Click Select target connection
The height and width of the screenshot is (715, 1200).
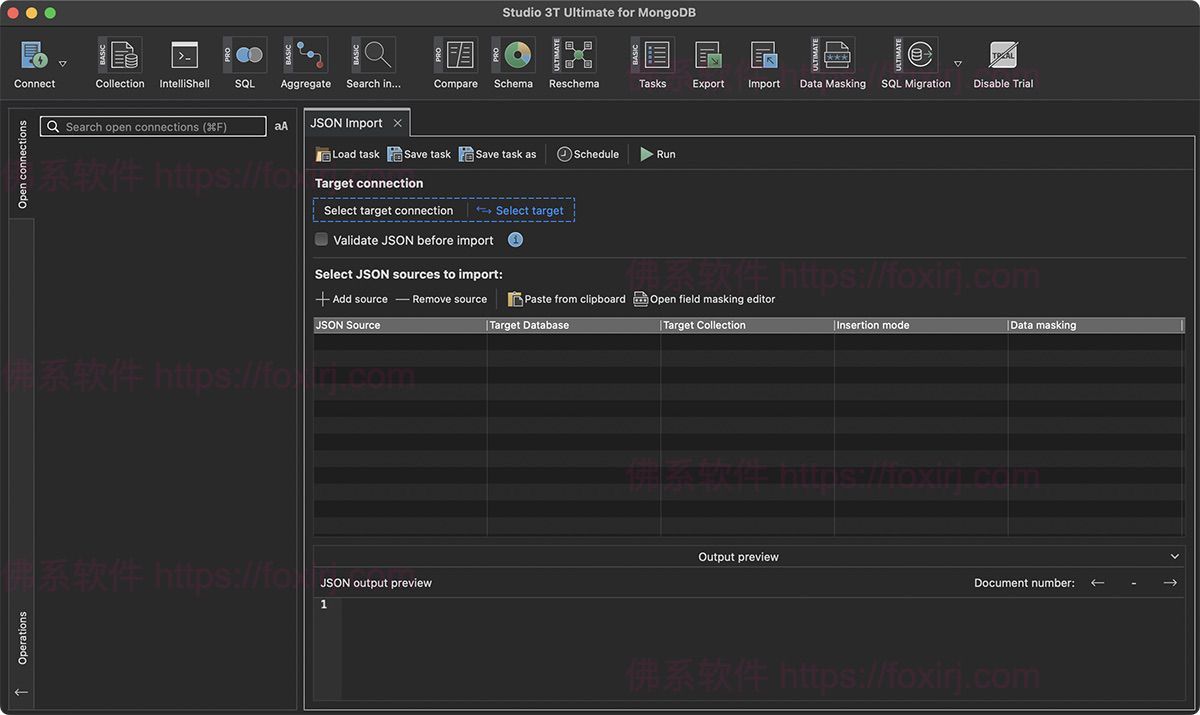[x=388, y=210]
